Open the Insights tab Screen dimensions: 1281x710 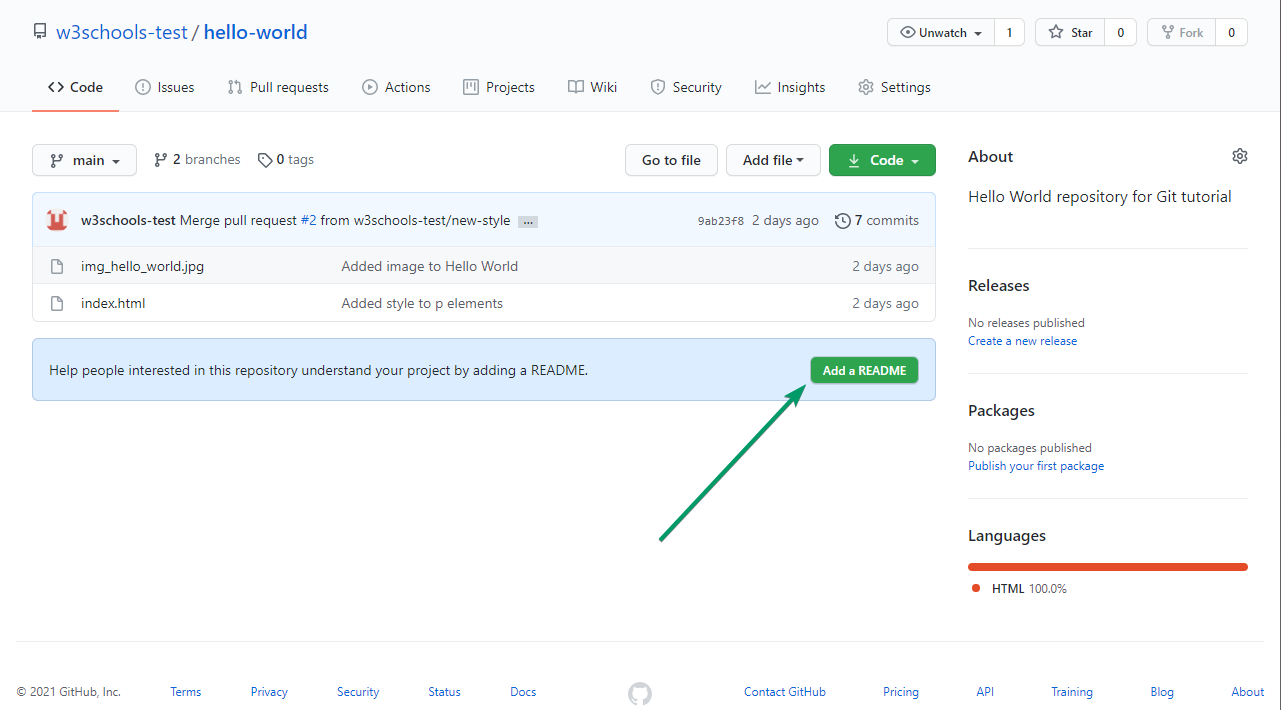(x=789, y=87)
